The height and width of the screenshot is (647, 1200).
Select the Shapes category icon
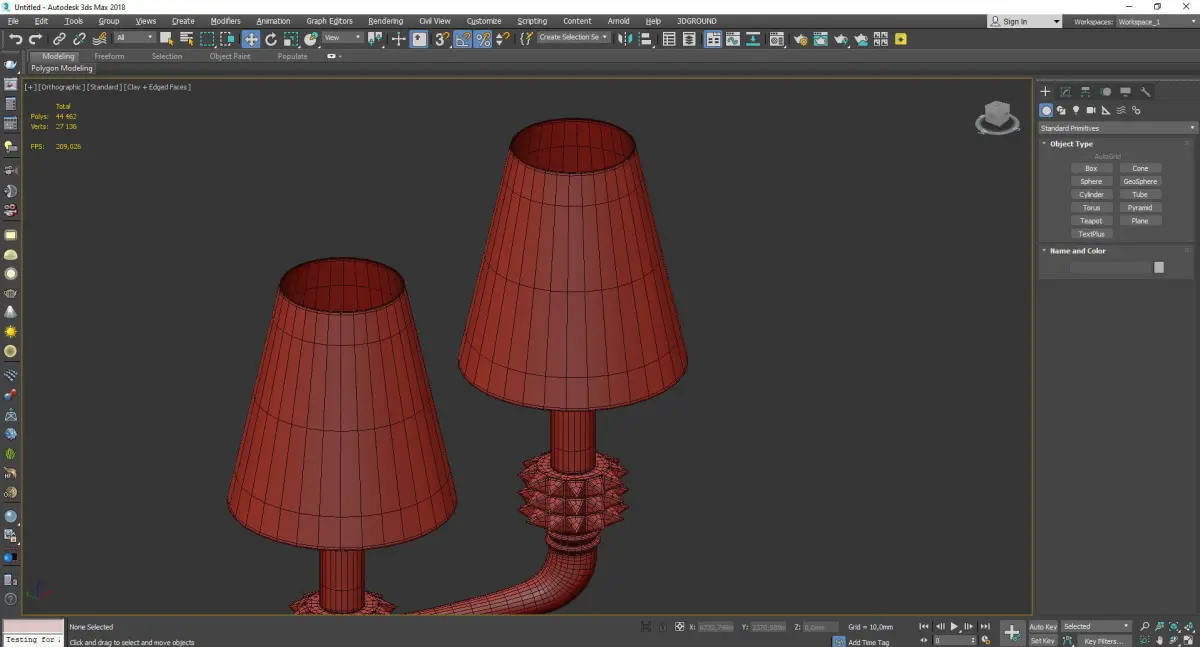[x=1061, y=110]
